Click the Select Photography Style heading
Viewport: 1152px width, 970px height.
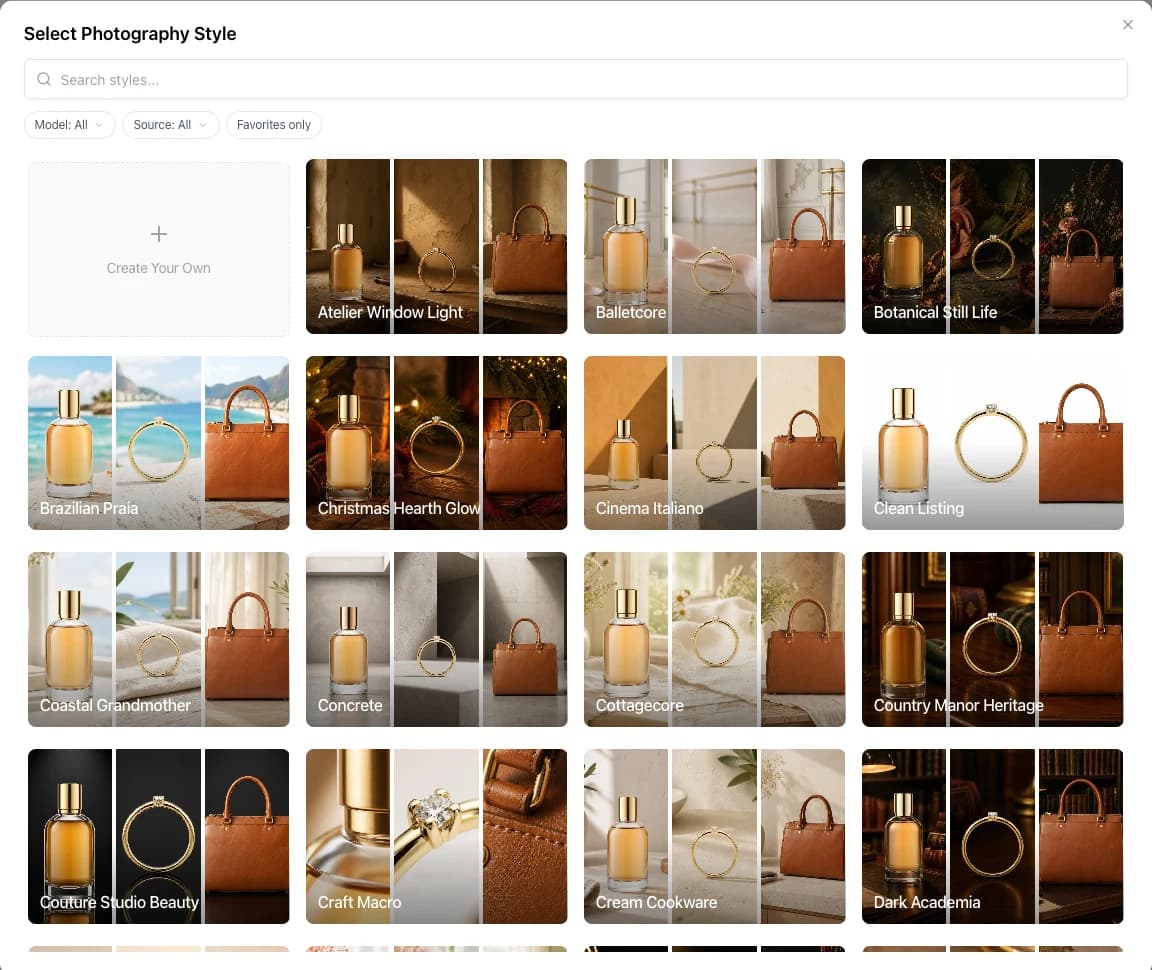[x=130, y=34]
